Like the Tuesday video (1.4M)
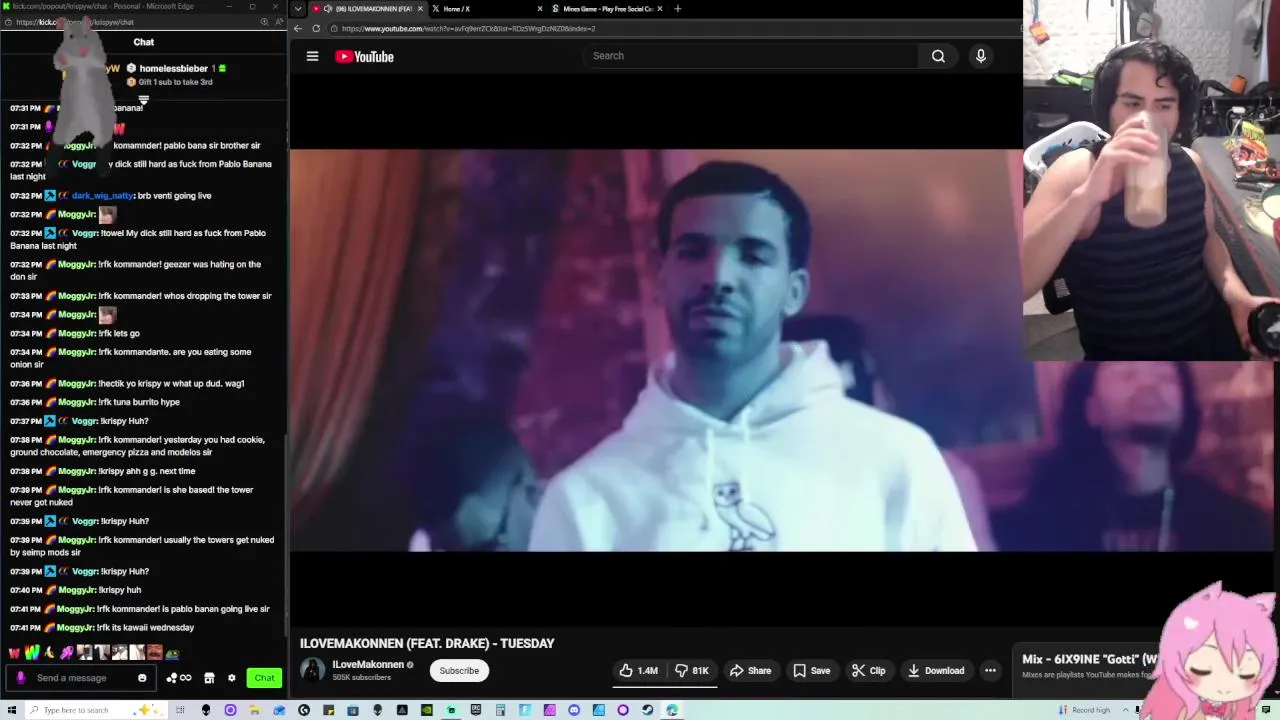This screenshot has height=720, width=1280. click(x=638, y=671)
